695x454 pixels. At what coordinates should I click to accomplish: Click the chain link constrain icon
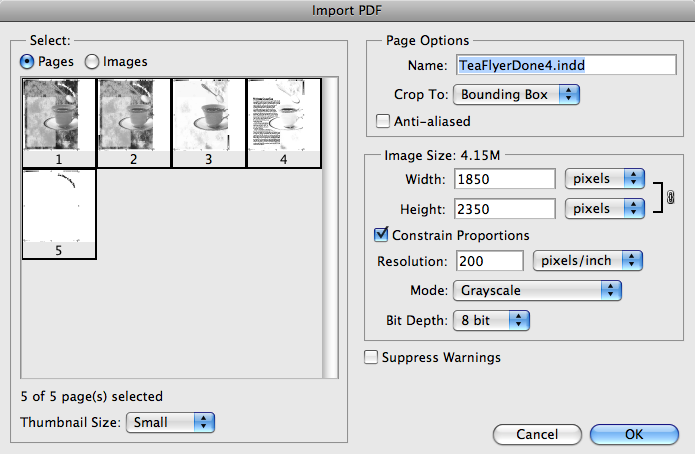(670, 197)
